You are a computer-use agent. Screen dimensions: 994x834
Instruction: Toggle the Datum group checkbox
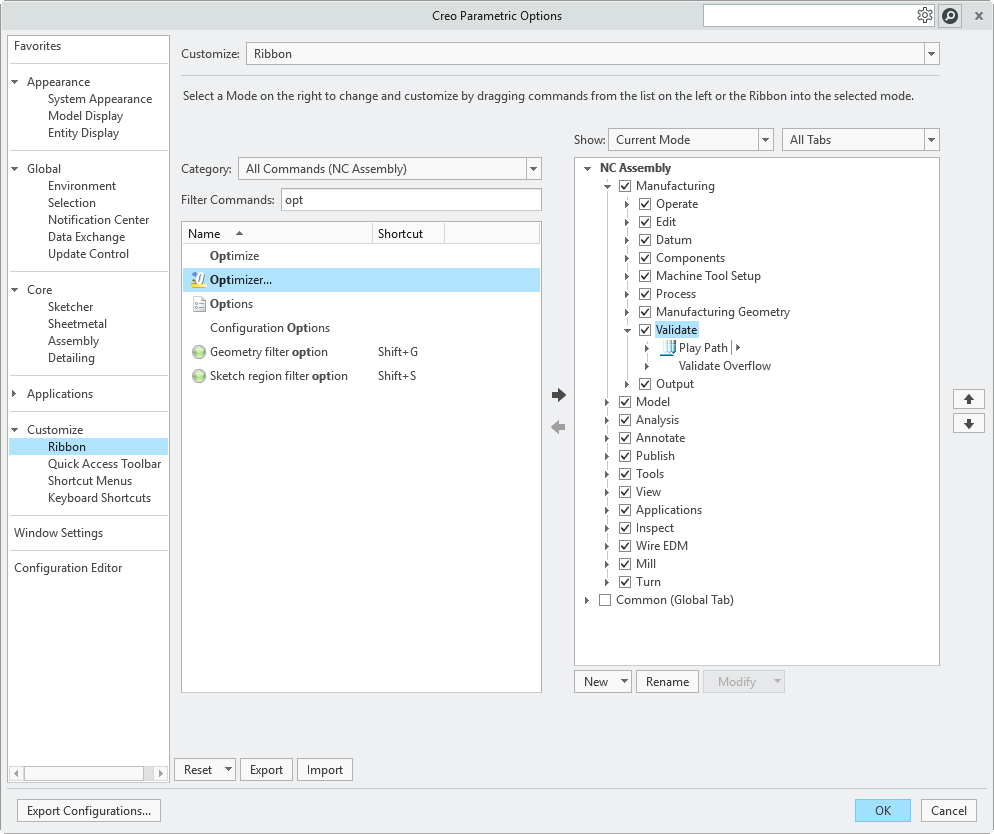[x=645, y=240]
